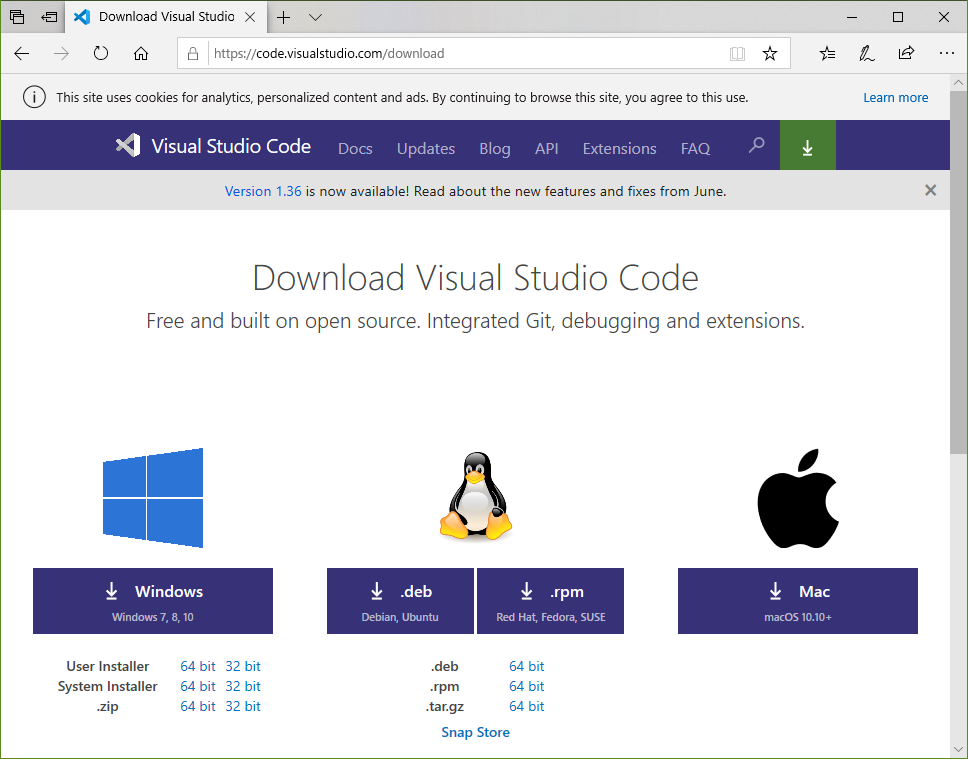This screenshot has height=759, width=968.
Task: Open the Share page icon
Action: [x=906, y=54]
